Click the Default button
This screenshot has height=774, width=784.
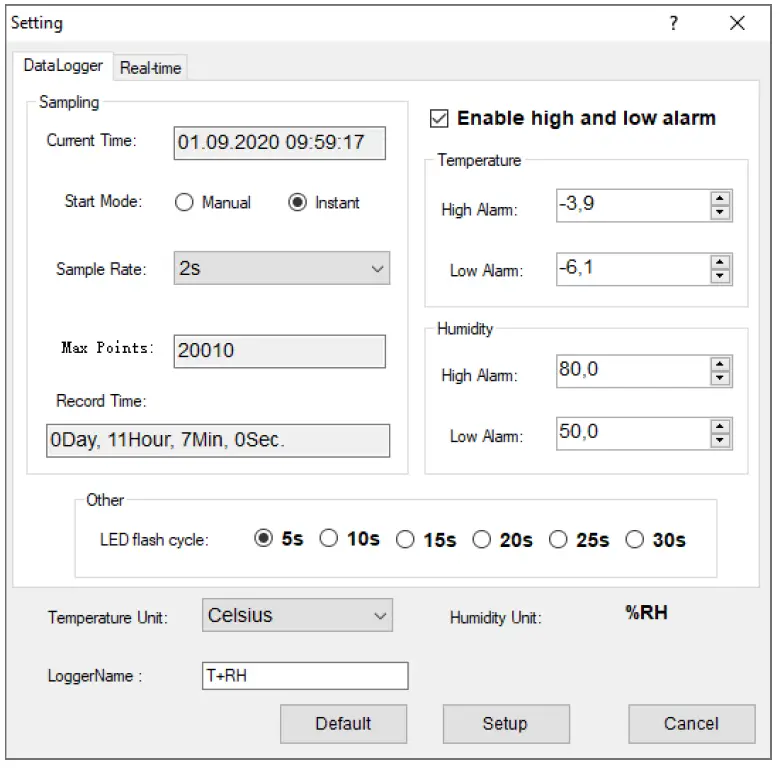344,724
